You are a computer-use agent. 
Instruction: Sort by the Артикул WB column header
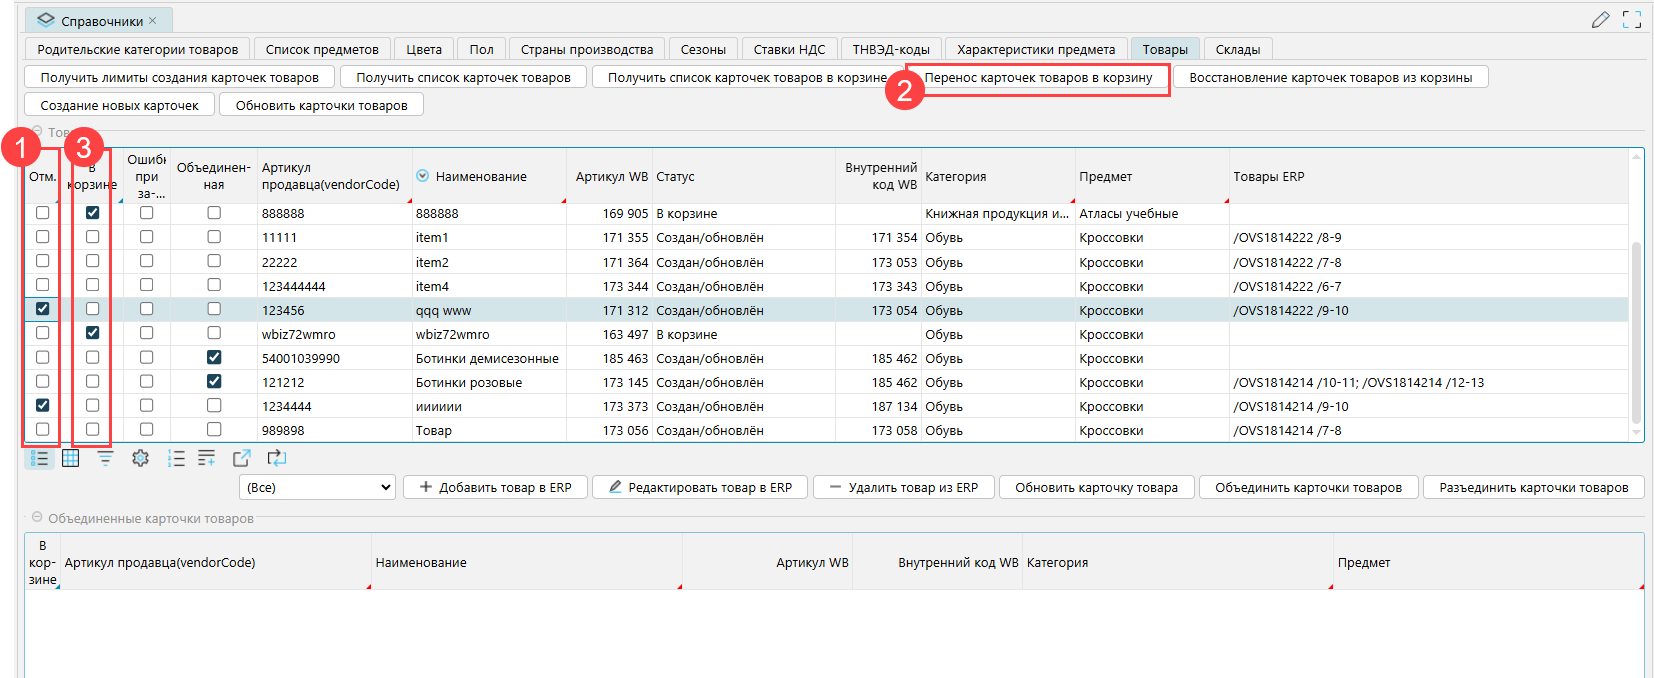[x=610, y=176]
